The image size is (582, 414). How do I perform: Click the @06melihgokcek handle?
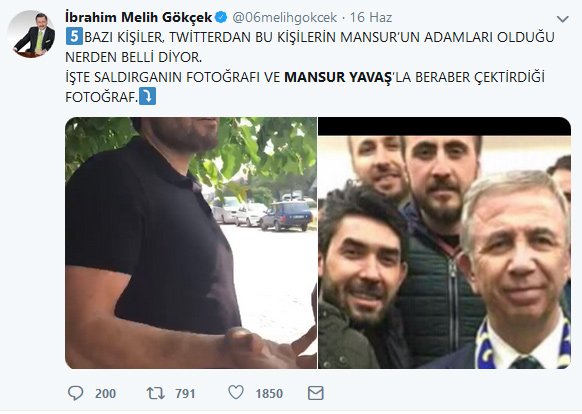click(x=285, y=17)
